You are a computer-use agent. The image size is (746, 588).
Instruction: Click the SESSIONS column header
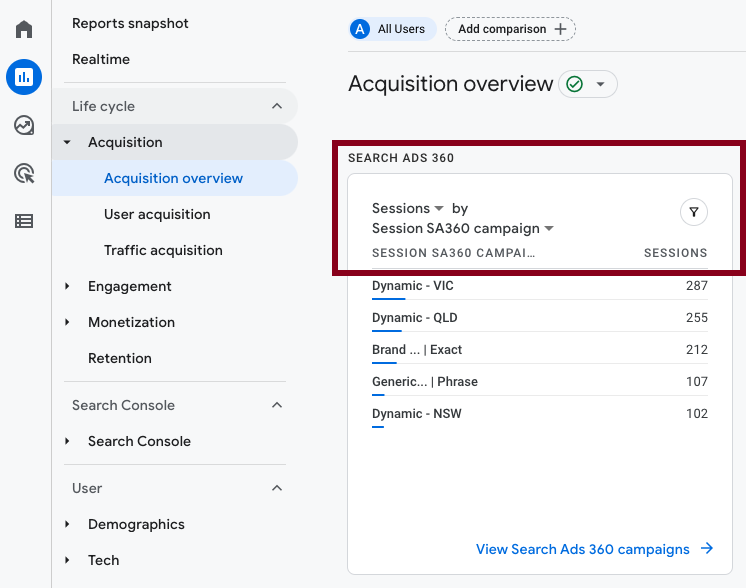point(676,253)
